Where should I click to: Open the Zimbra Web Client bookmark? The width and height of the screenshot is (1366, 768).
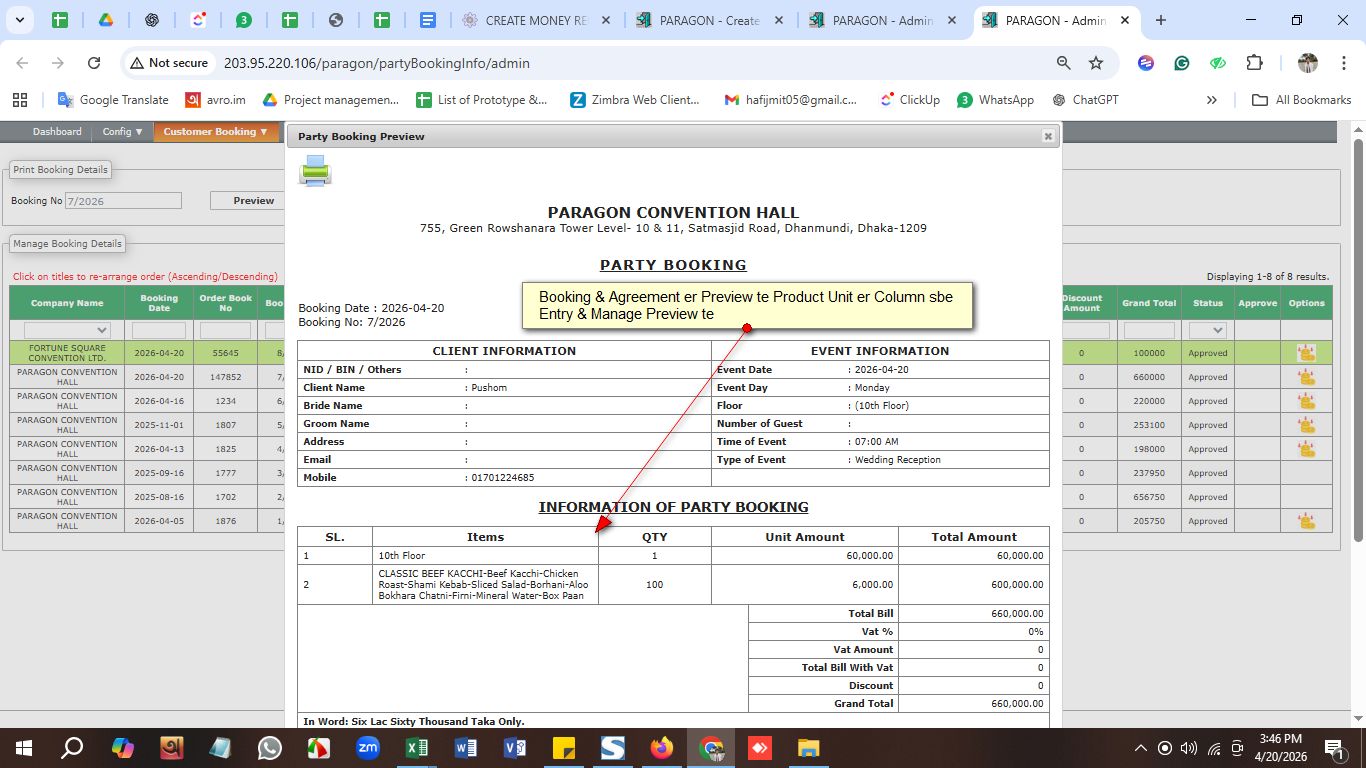coord(636,100)
